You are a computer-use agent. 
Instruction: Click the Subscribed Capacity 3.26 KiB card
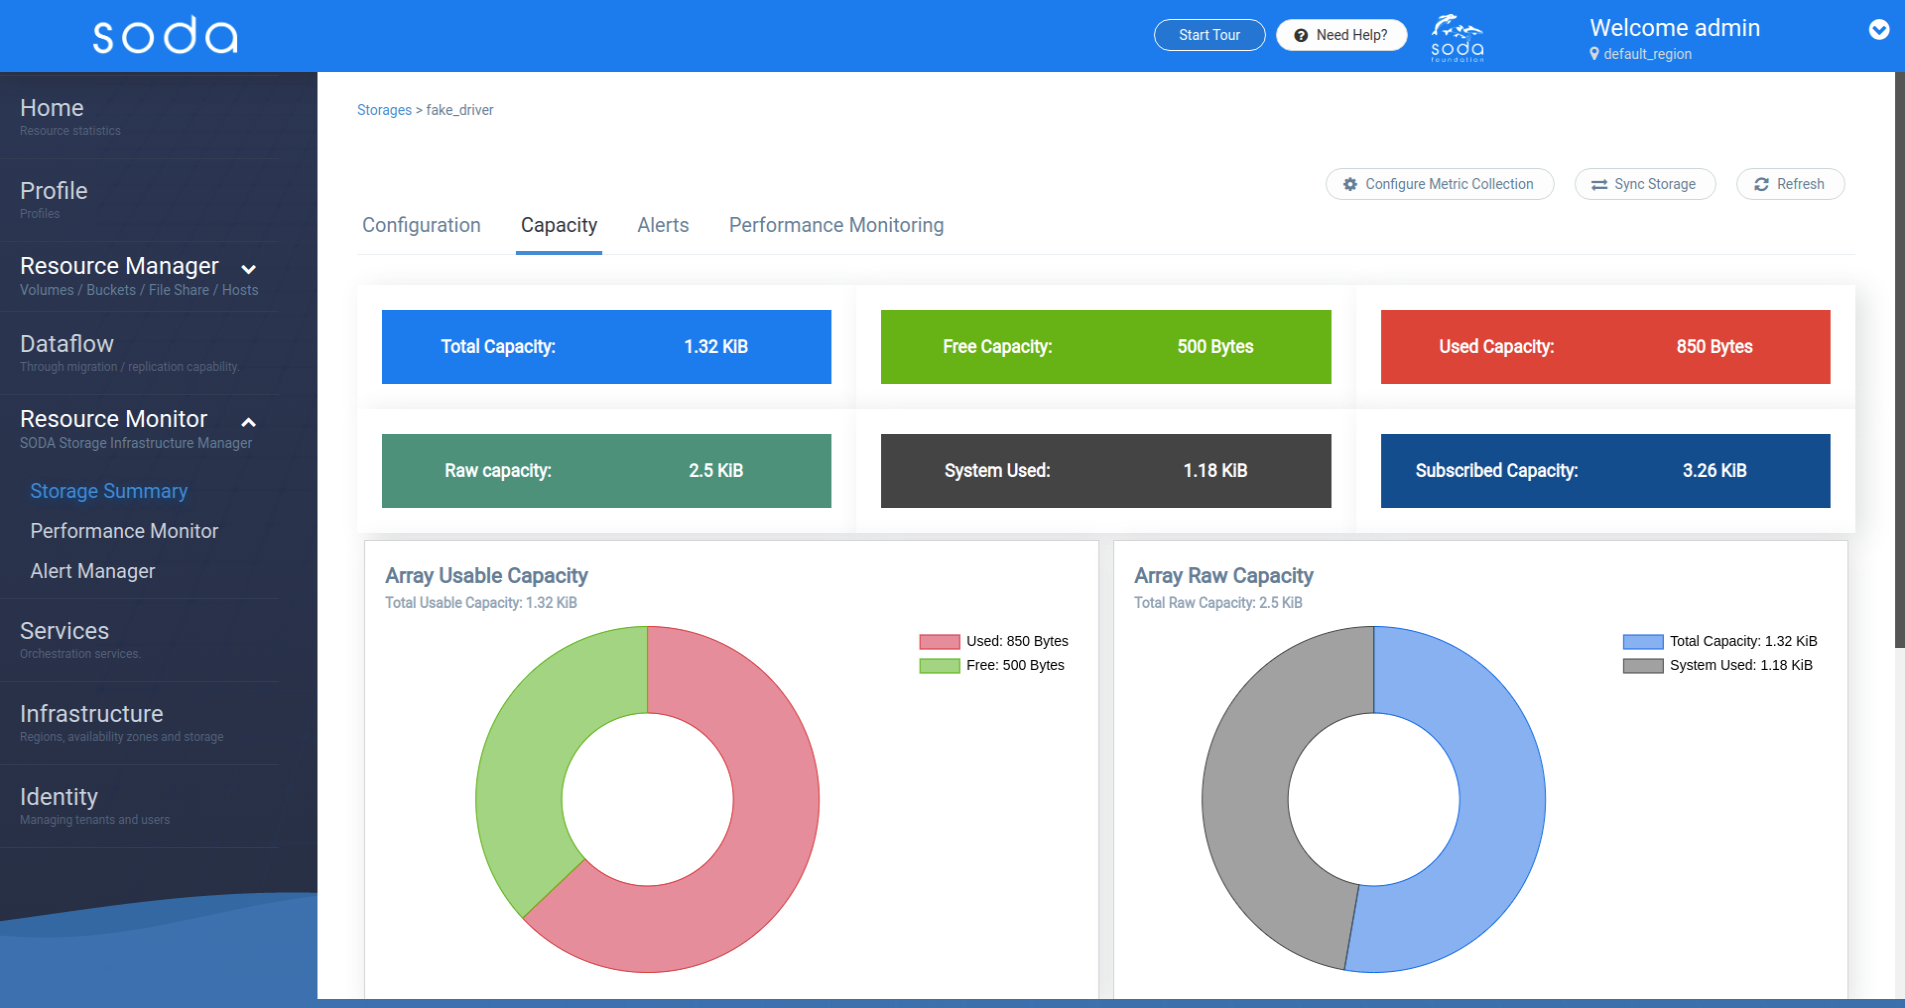click(1605, 471)
